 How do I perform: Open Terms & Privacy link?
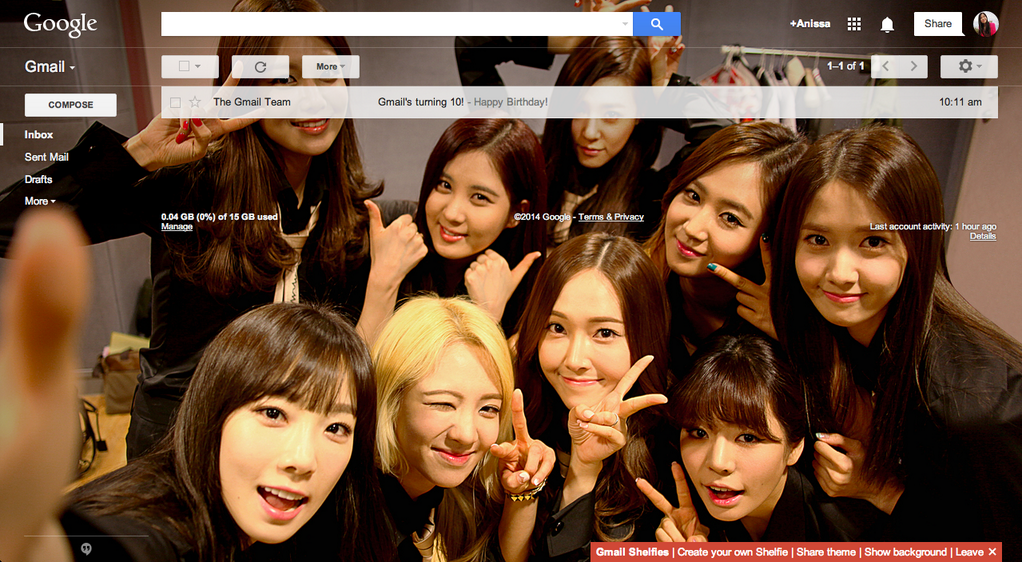pos(611,217)
